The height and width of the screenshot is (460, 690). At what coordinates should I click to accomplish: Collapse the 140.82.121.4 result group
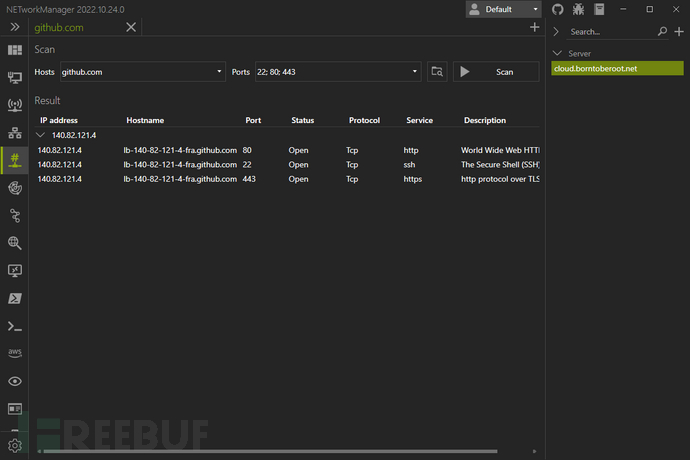point(40,135)
